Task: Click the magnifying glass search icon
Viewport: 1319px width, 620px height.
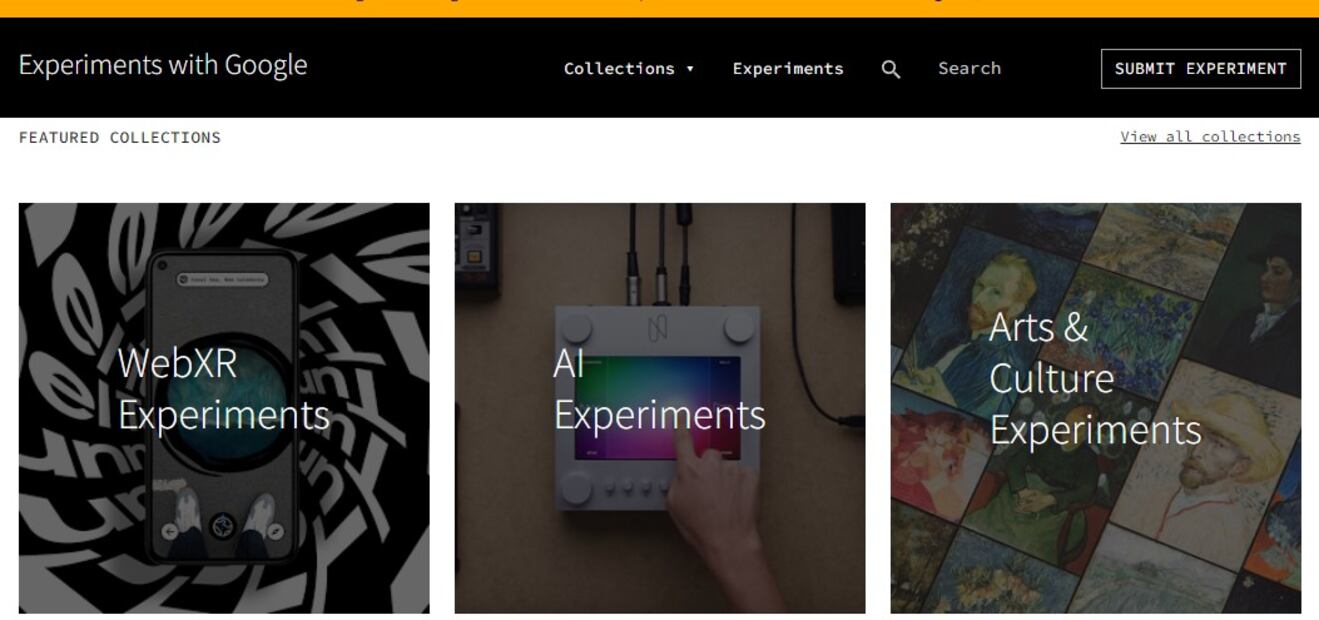Action: tap(890, 69)
